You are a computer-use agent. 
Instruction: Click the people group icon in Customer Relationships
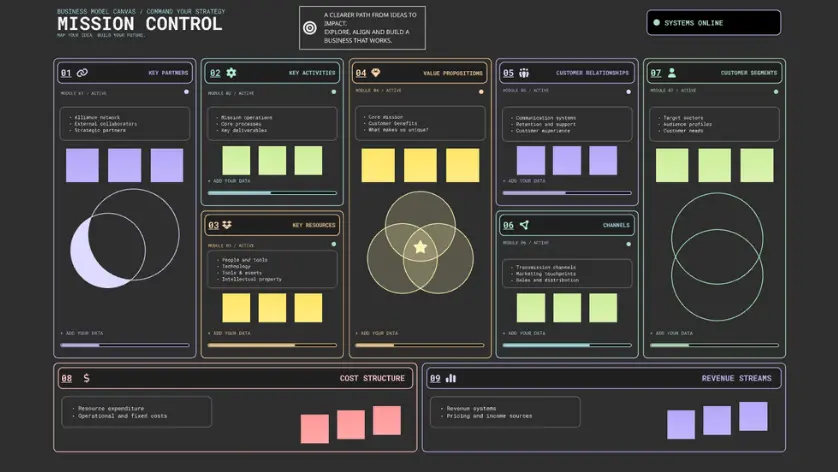[x=524, y=73]
